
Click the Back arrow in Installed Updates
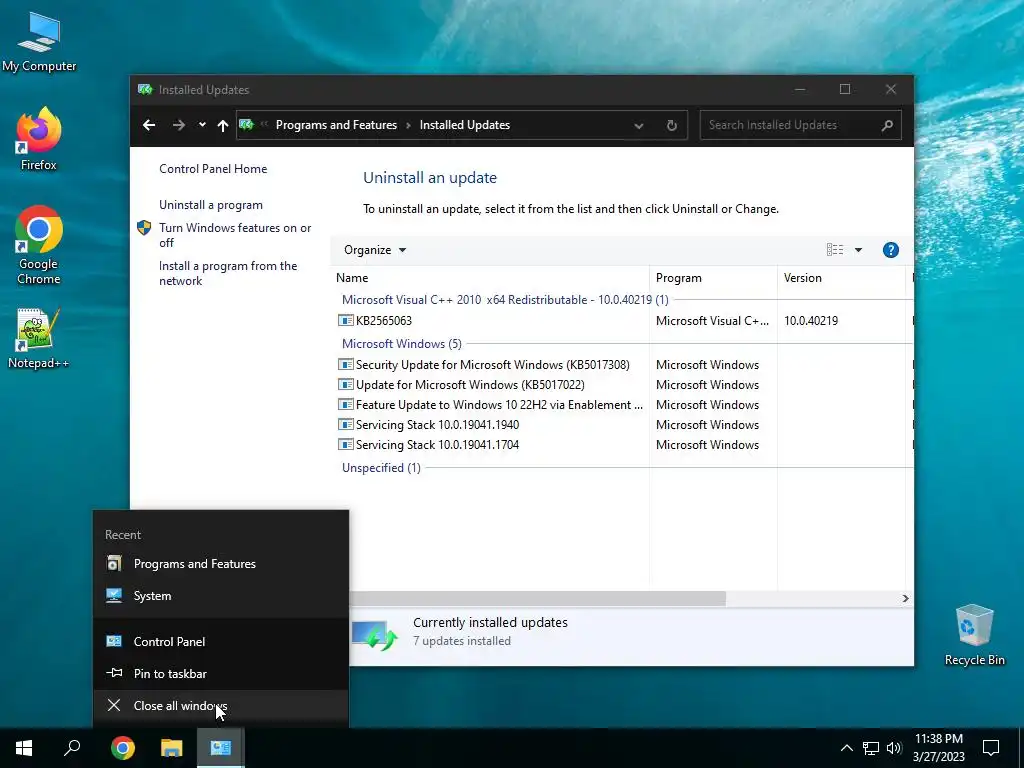coord(149,125)
